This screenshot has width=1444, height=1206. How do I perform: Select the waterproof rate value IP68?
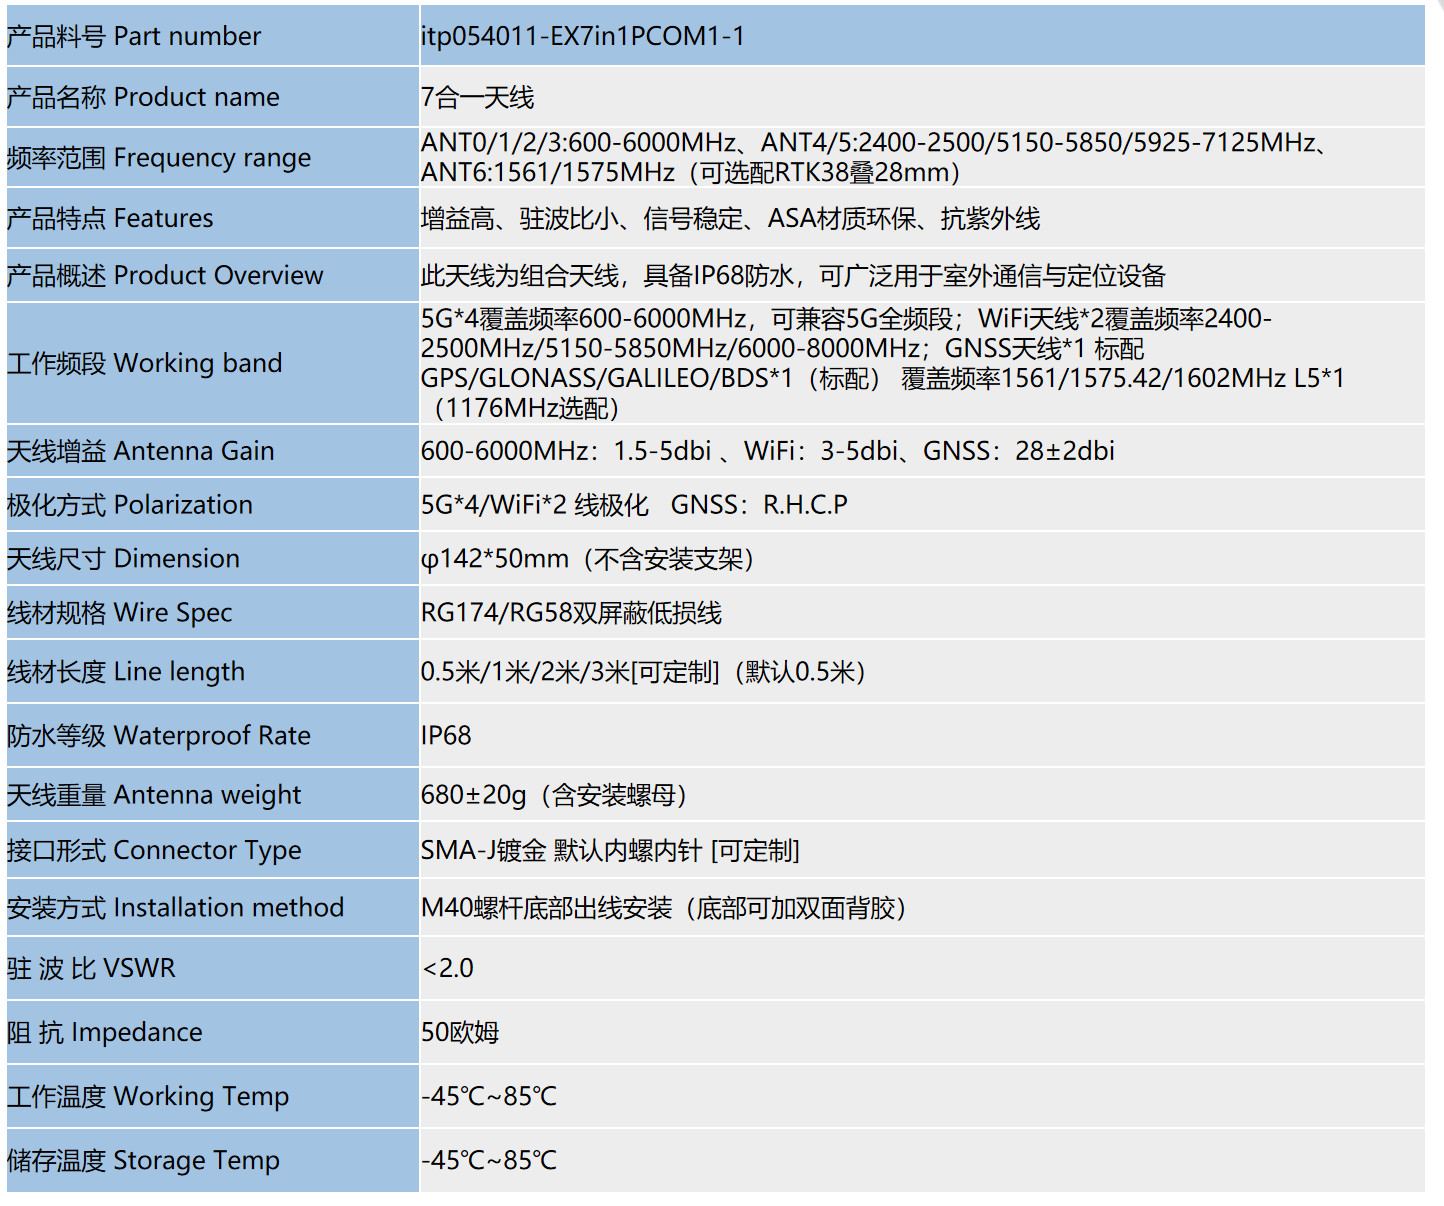pos(446,736)
